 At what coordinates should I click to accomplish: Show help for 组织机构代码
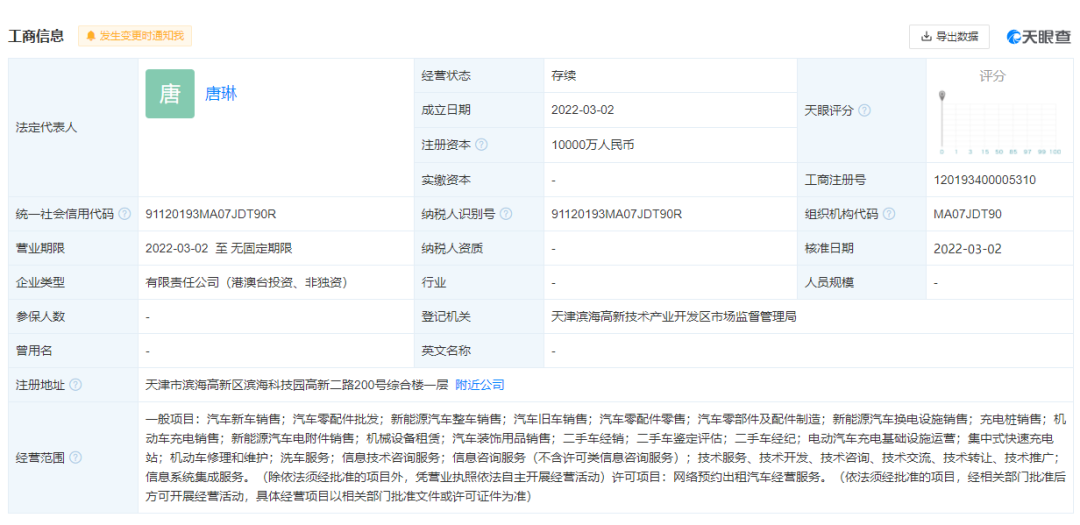889,214
